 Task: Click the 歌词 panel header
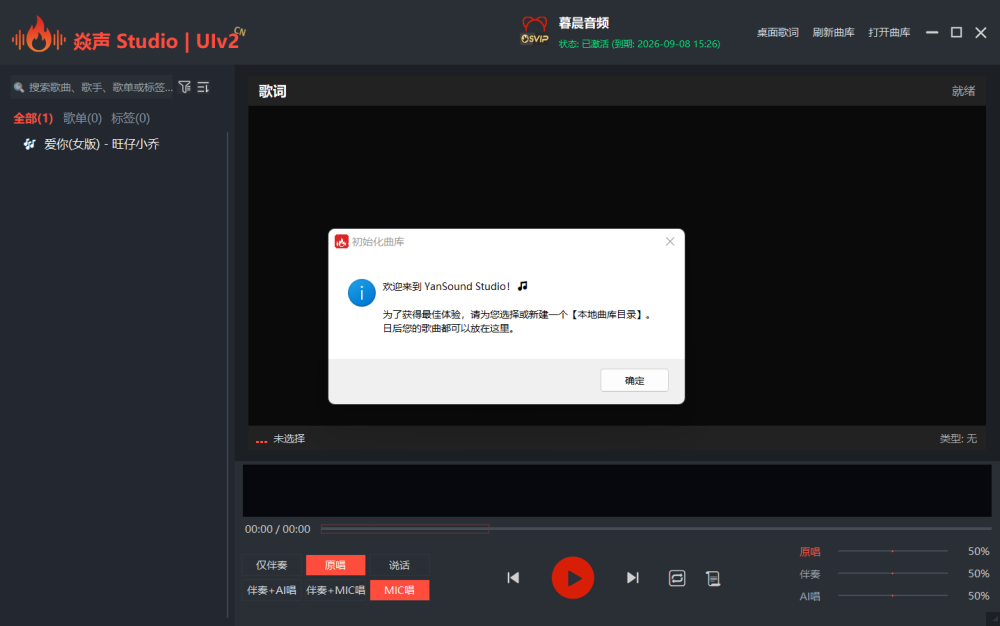coord(272,91)
